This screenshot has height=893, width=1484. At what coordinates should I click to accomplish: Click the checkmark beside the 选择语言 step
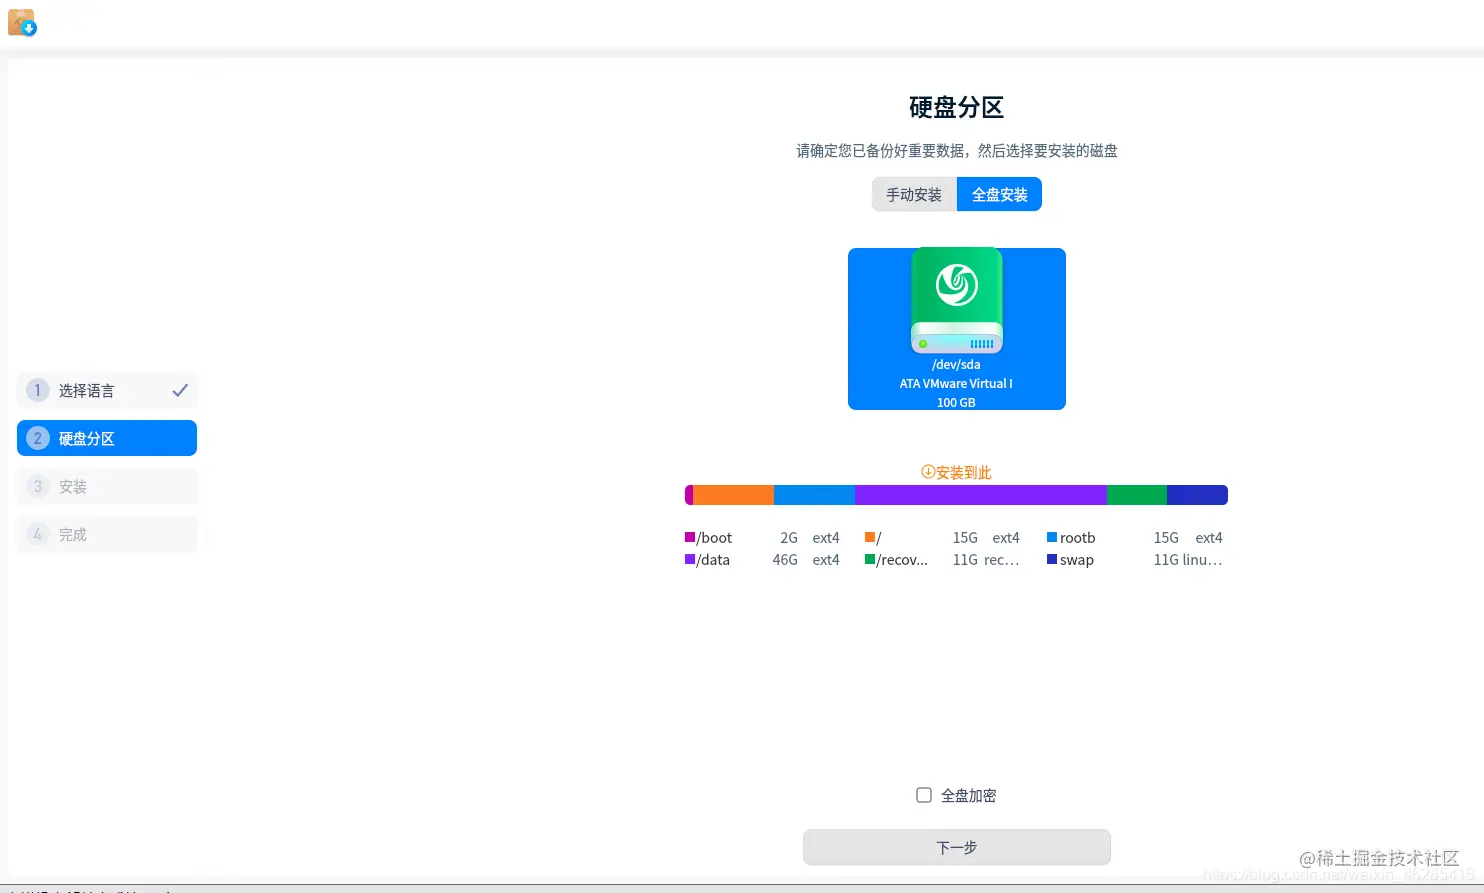[180, 390]
